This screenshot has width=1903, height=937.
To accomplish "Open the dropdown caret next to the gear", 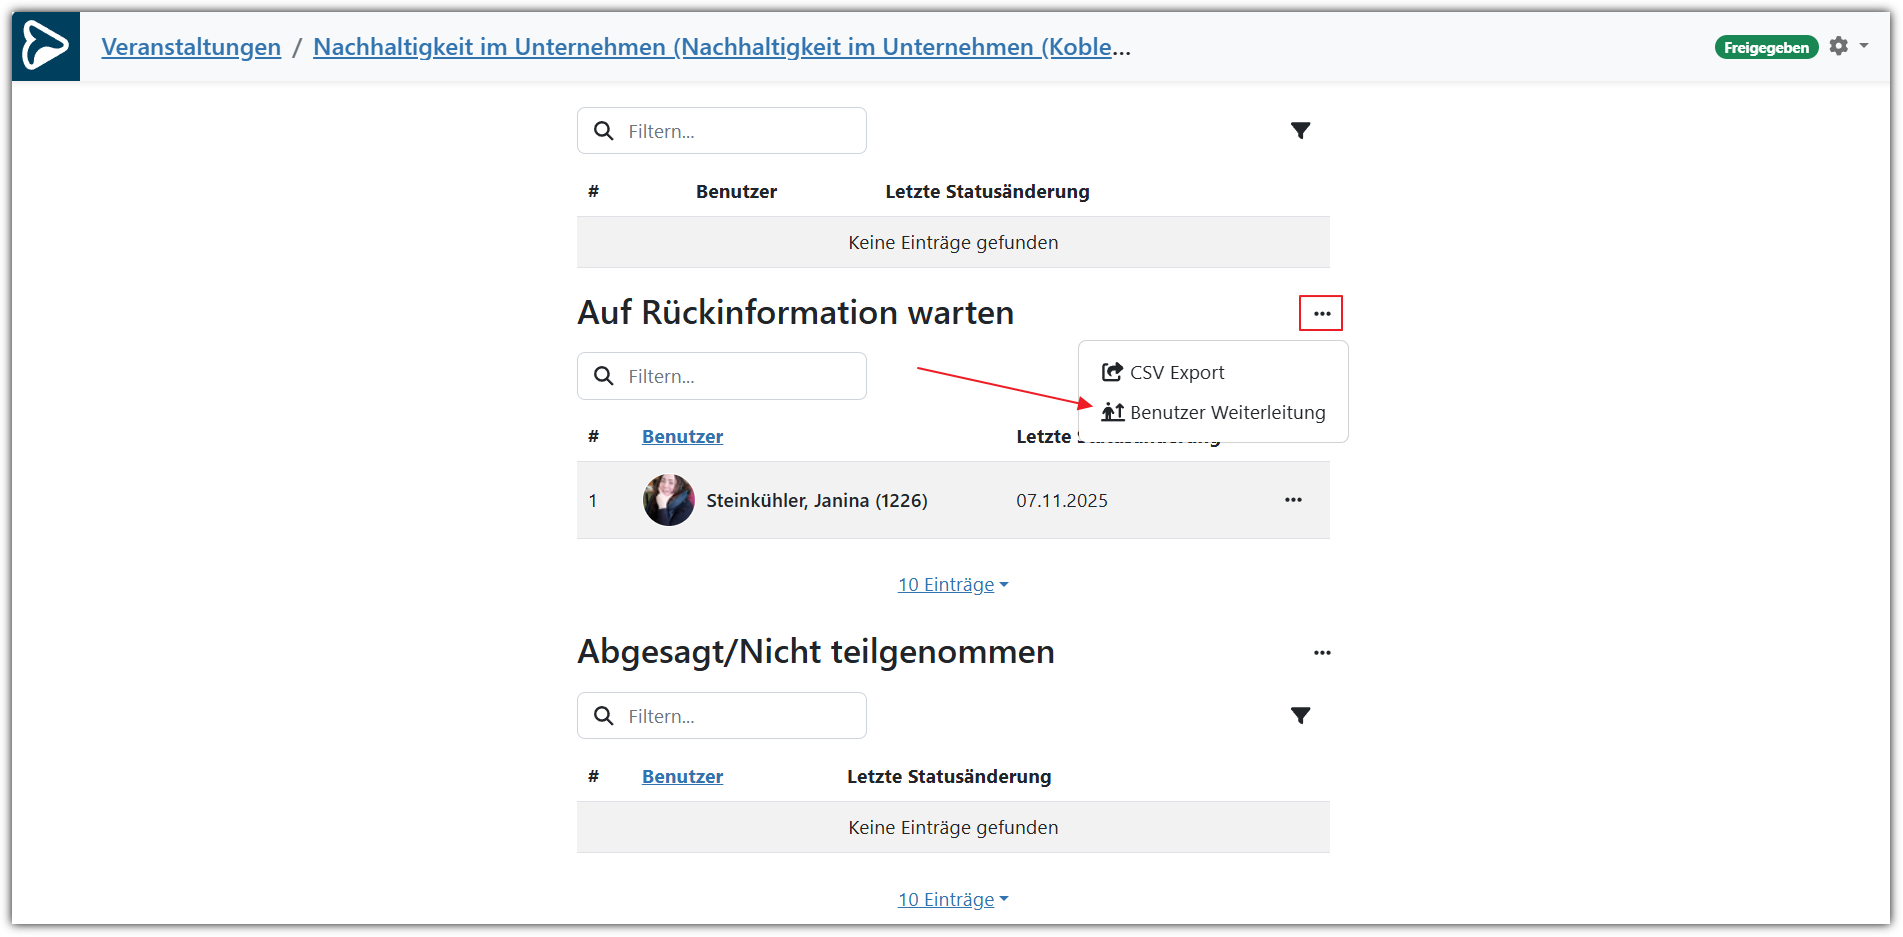I will click(1864, 46).
